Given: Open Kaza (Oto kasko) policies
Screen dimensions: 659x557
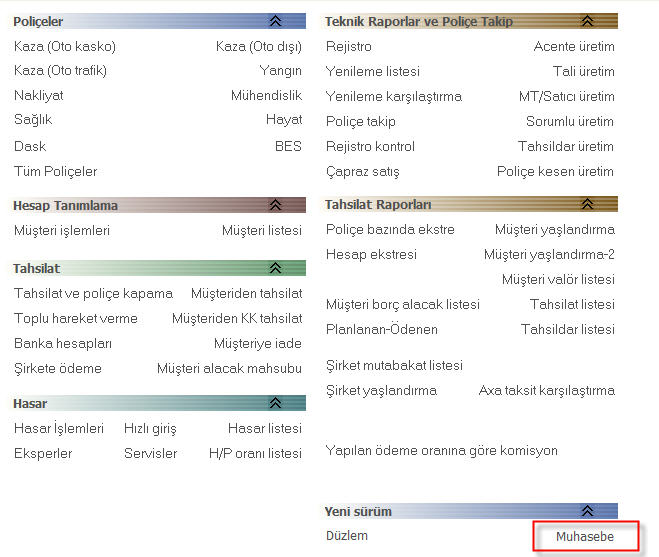Looking at the screenshot, I should point(65,46).
